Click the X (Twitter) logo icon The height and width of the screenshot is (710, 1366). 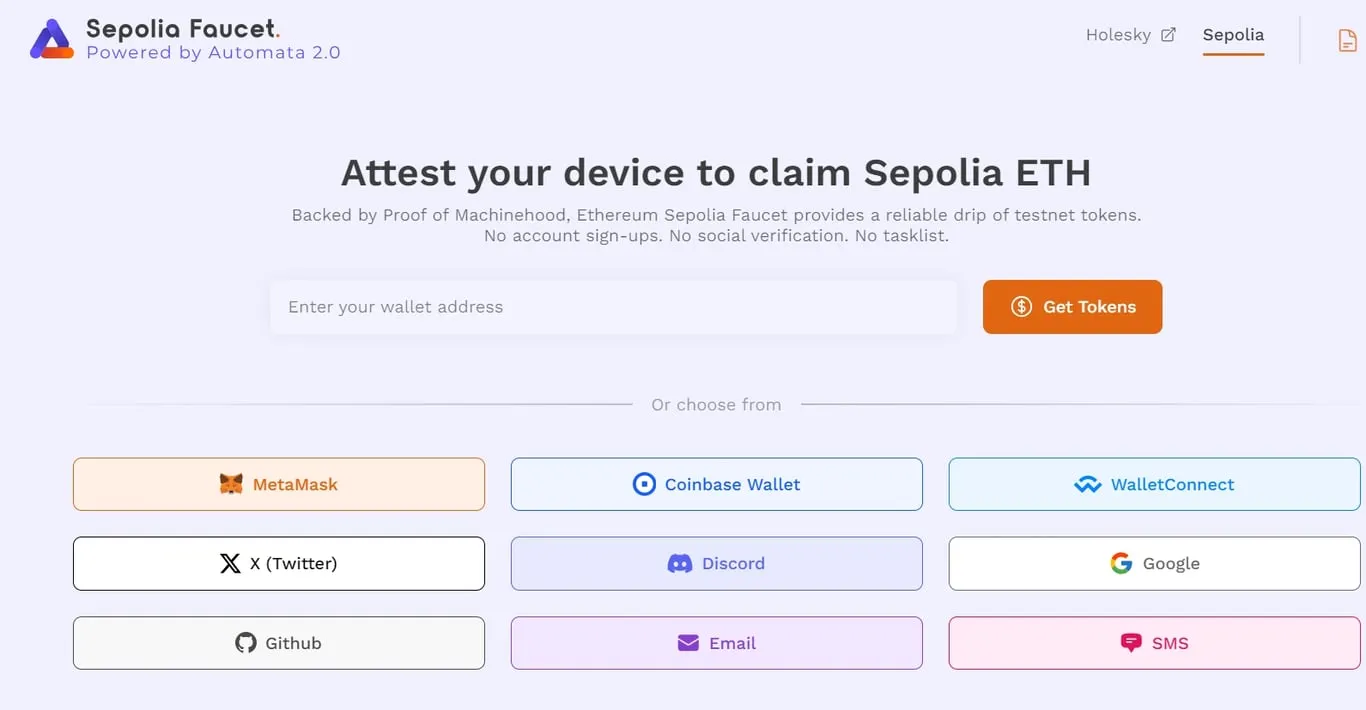pyautogui.click(x=229, y=563)
